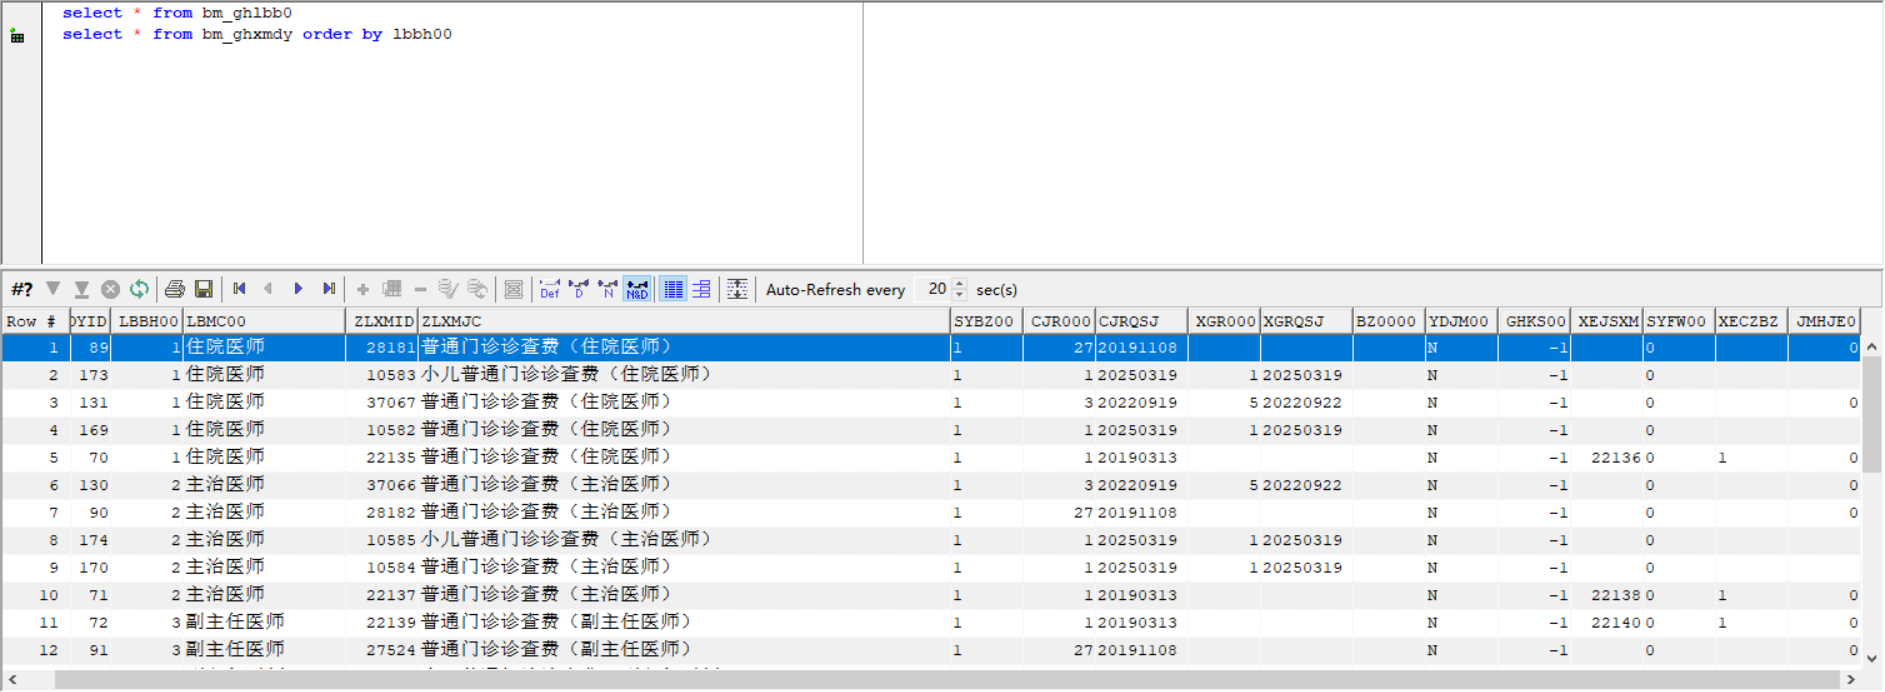Click row 6 主治医师 name cell
This screenshot has height=692, width=1885.
point(264,485)
